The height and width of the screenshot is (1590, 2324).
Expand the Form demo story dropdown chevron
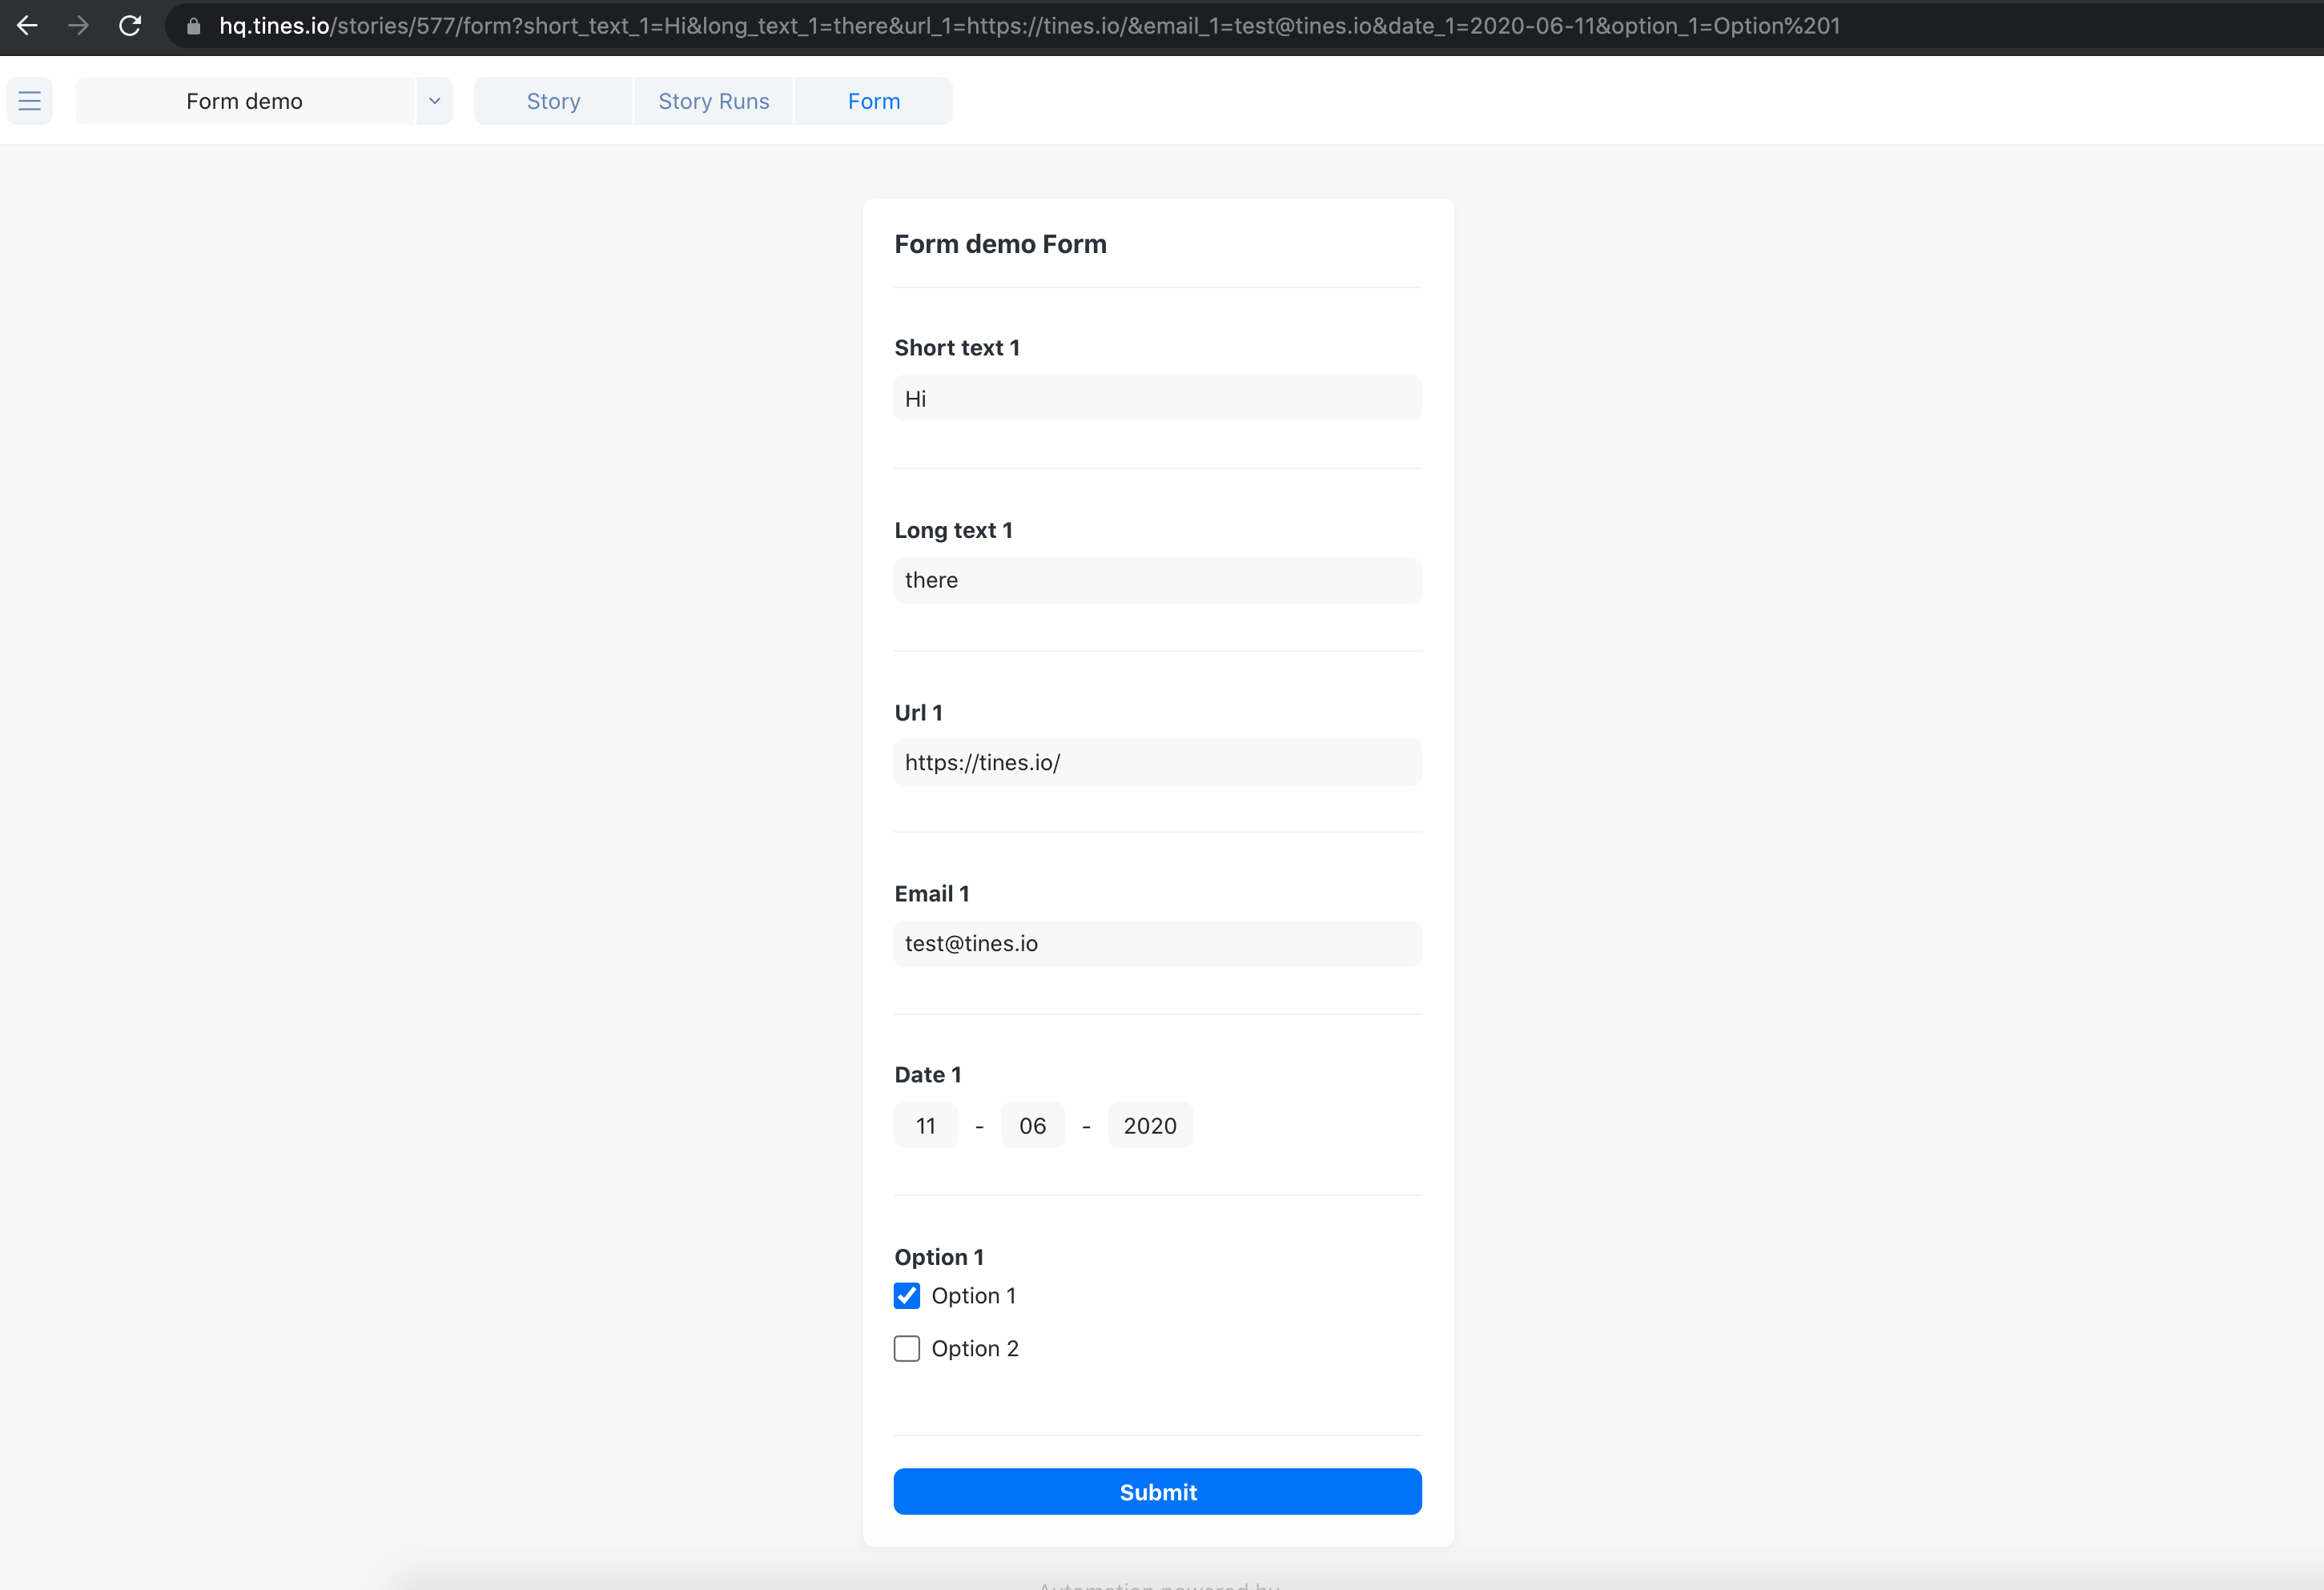435,101
